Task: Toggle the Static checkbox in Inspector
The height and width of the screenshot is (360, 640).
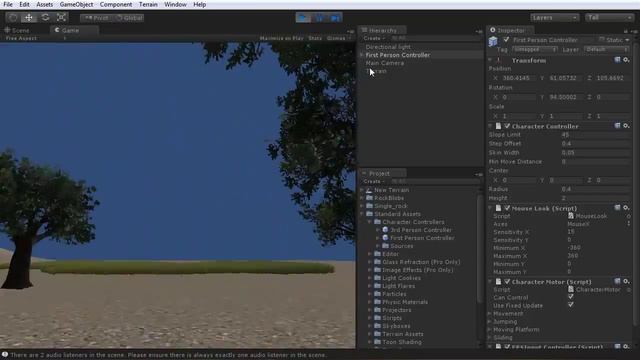Action: tap(602, 40)
